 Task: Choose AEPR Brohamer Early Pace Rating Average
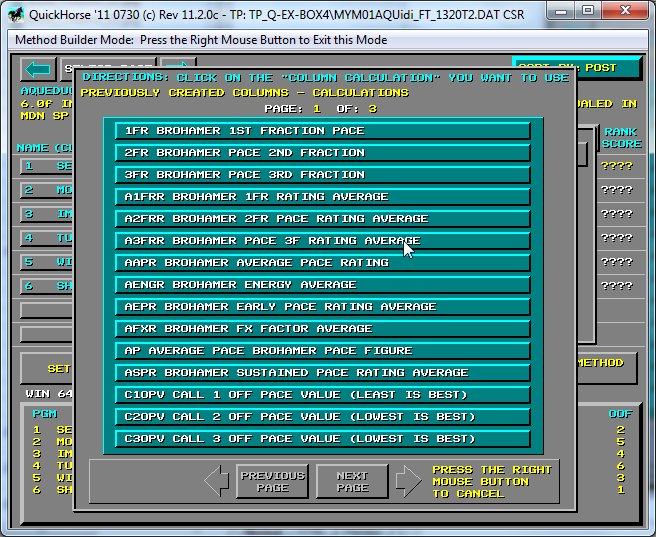(322, 307)
